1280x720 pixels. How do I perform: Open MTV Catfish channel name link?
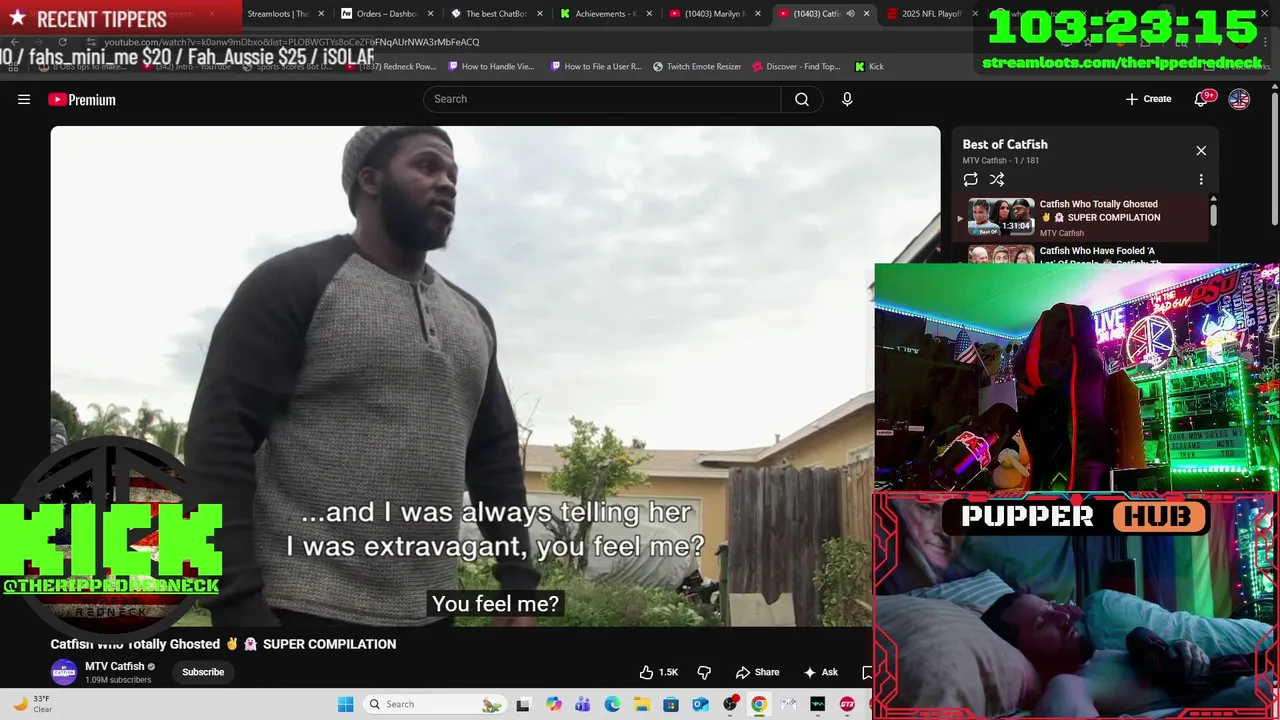114,666
